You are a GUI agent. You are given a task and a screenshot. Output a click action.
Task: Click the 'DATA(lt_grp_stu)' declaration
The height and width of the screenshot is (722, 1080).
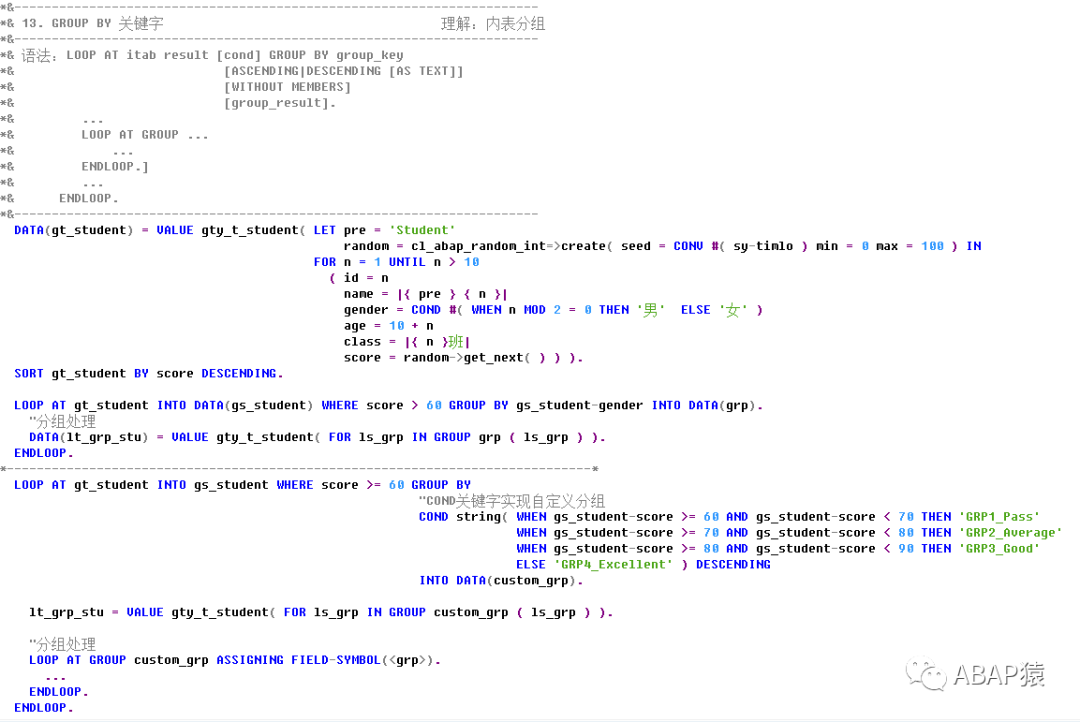[89, 437]
